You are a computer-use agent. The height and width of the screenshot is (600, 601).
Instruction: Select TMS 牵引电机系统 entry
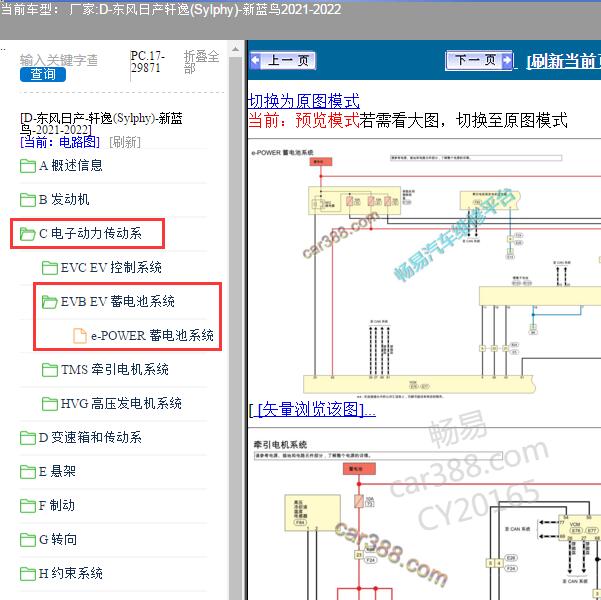[115, 370]
